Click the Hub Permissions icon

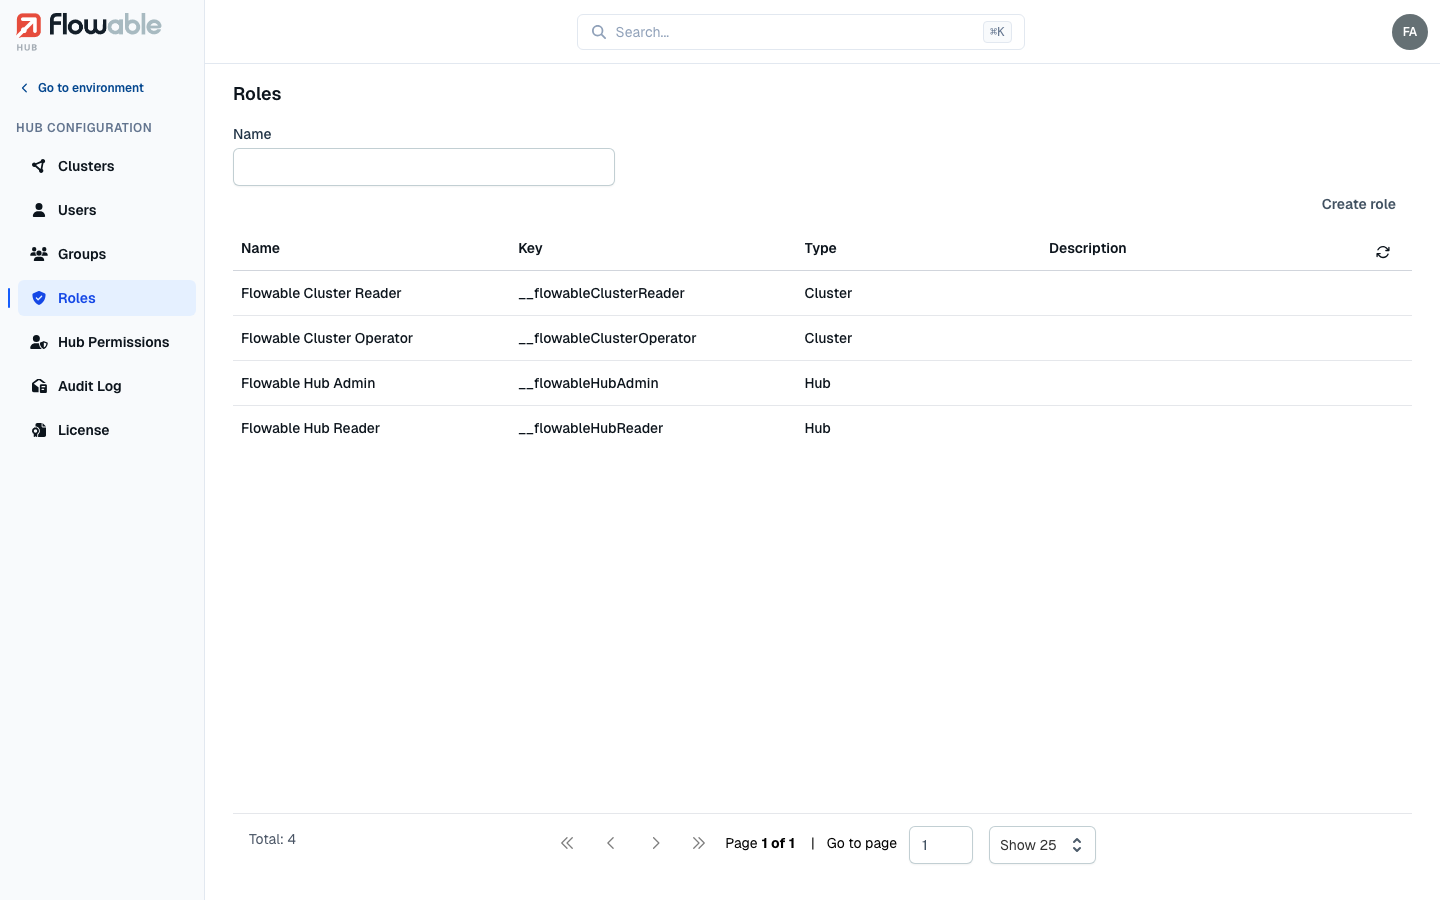click(39, 342)
